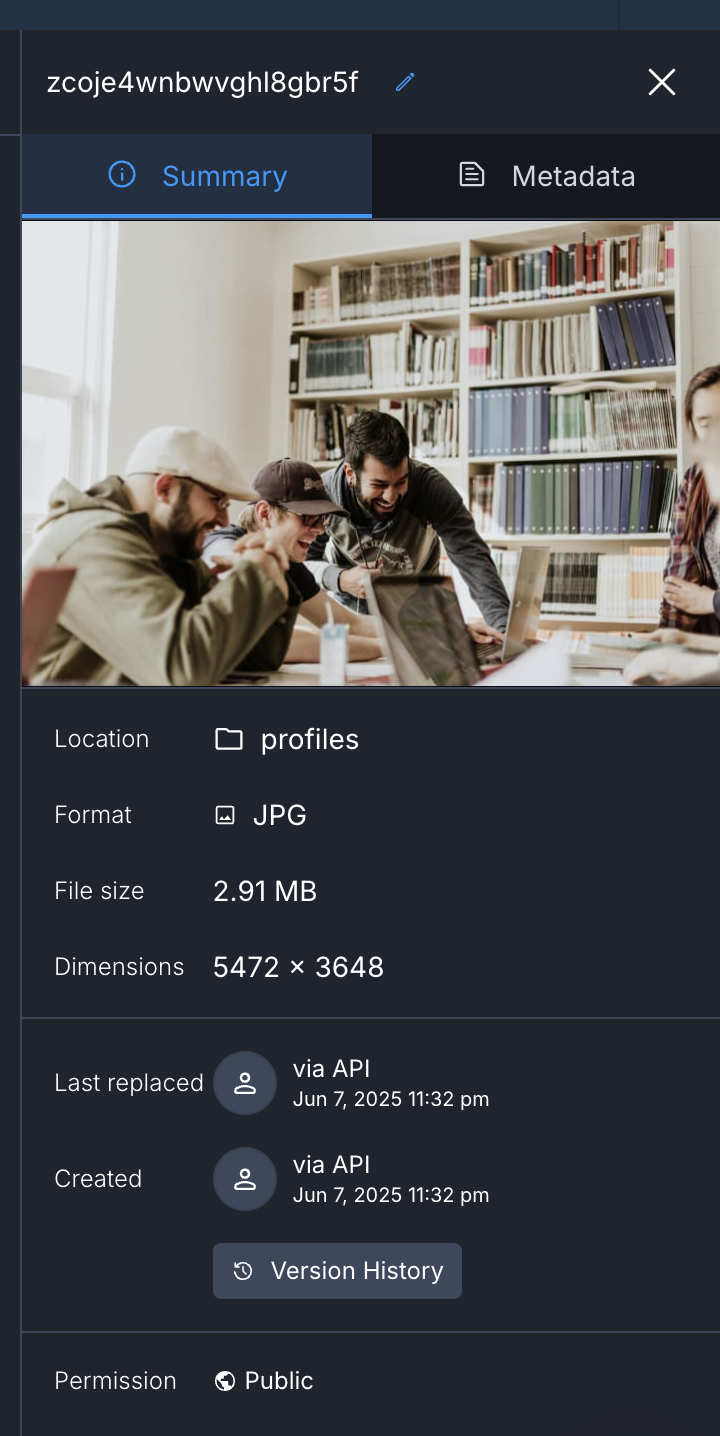Screen dimensions: 720x1436
Task: Click the user avatar beside Created
Action: [x=245, y=1179]
